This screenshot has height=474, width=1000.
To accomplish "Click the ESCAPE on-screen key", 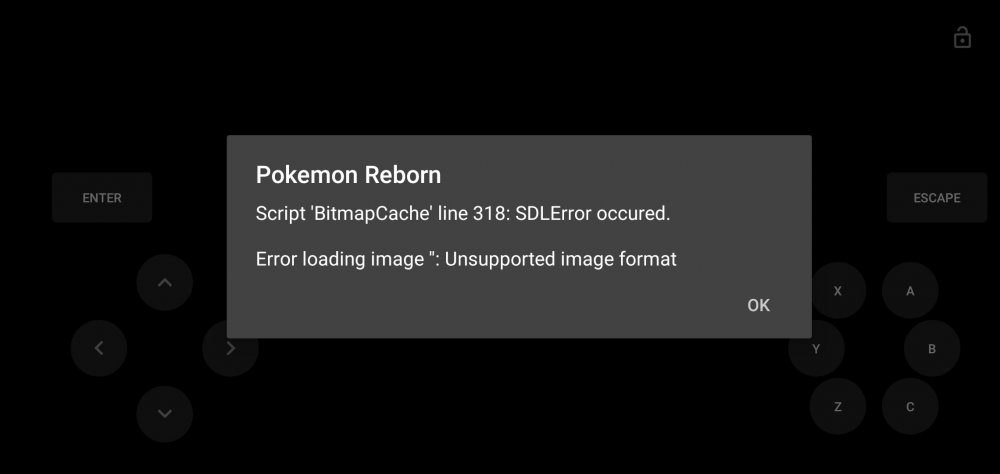I will point(937,197).
